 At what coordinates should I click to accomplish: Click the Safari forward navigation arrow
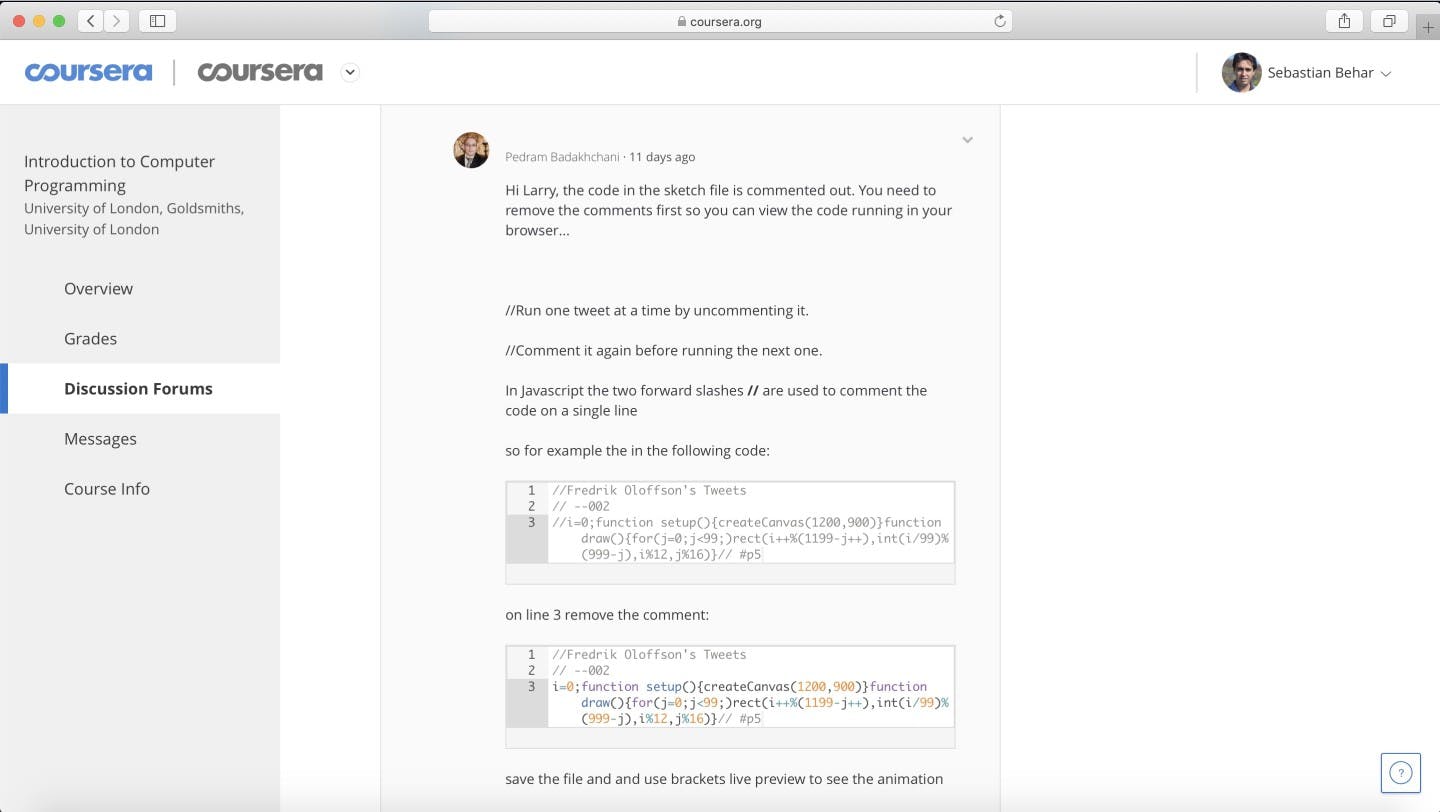(117, 21)
